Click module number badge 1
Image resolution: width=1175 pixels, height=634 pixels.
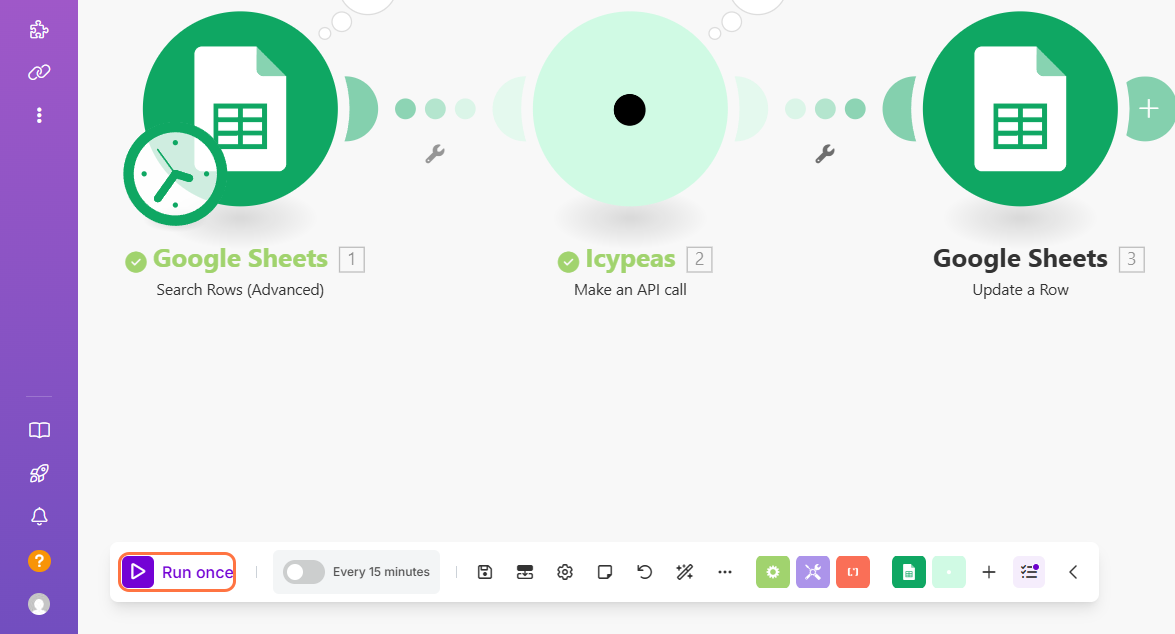(x=351, y=259)
